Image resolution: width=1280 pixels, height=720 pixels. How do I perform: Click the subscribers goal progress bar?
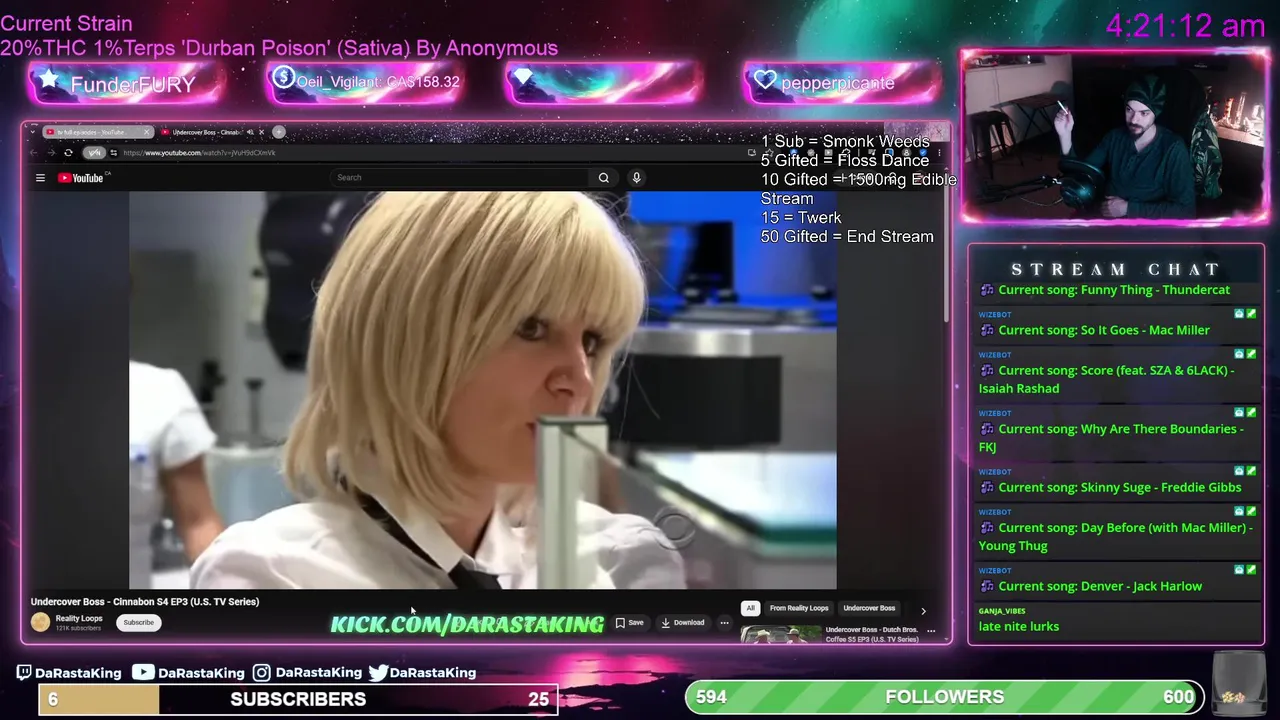[298, 699]
